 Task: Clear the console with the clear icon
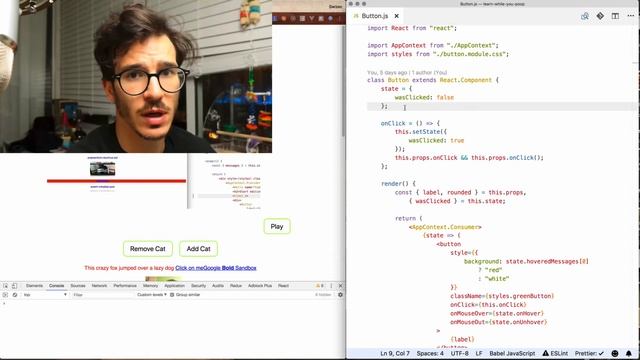[15, 295]
